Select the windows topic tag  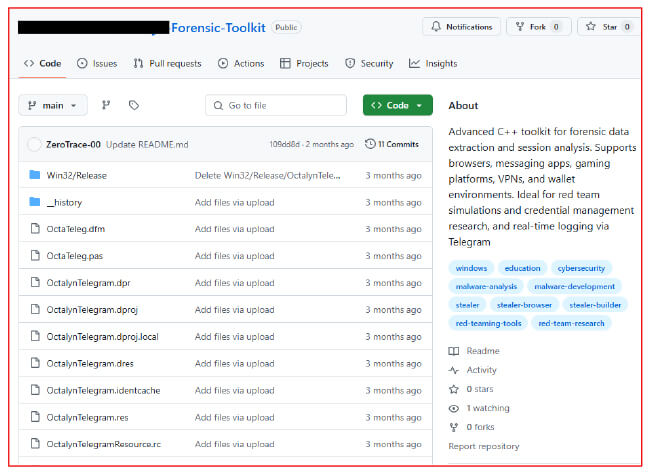(x=471, y=268)
